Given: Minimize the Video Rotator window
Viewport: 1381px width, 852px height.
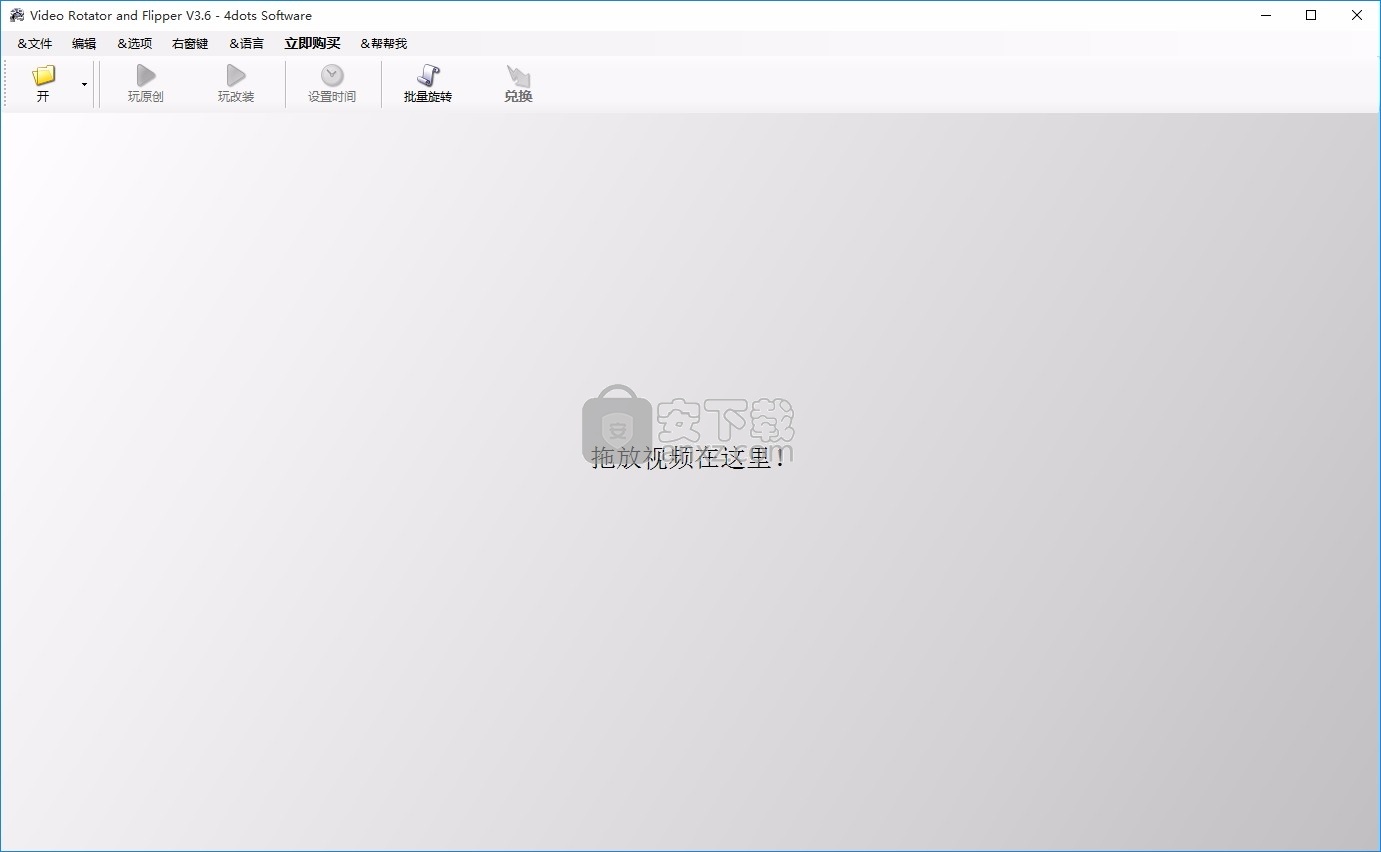Looking at the screenshot, I should [x=1265, y=15].
